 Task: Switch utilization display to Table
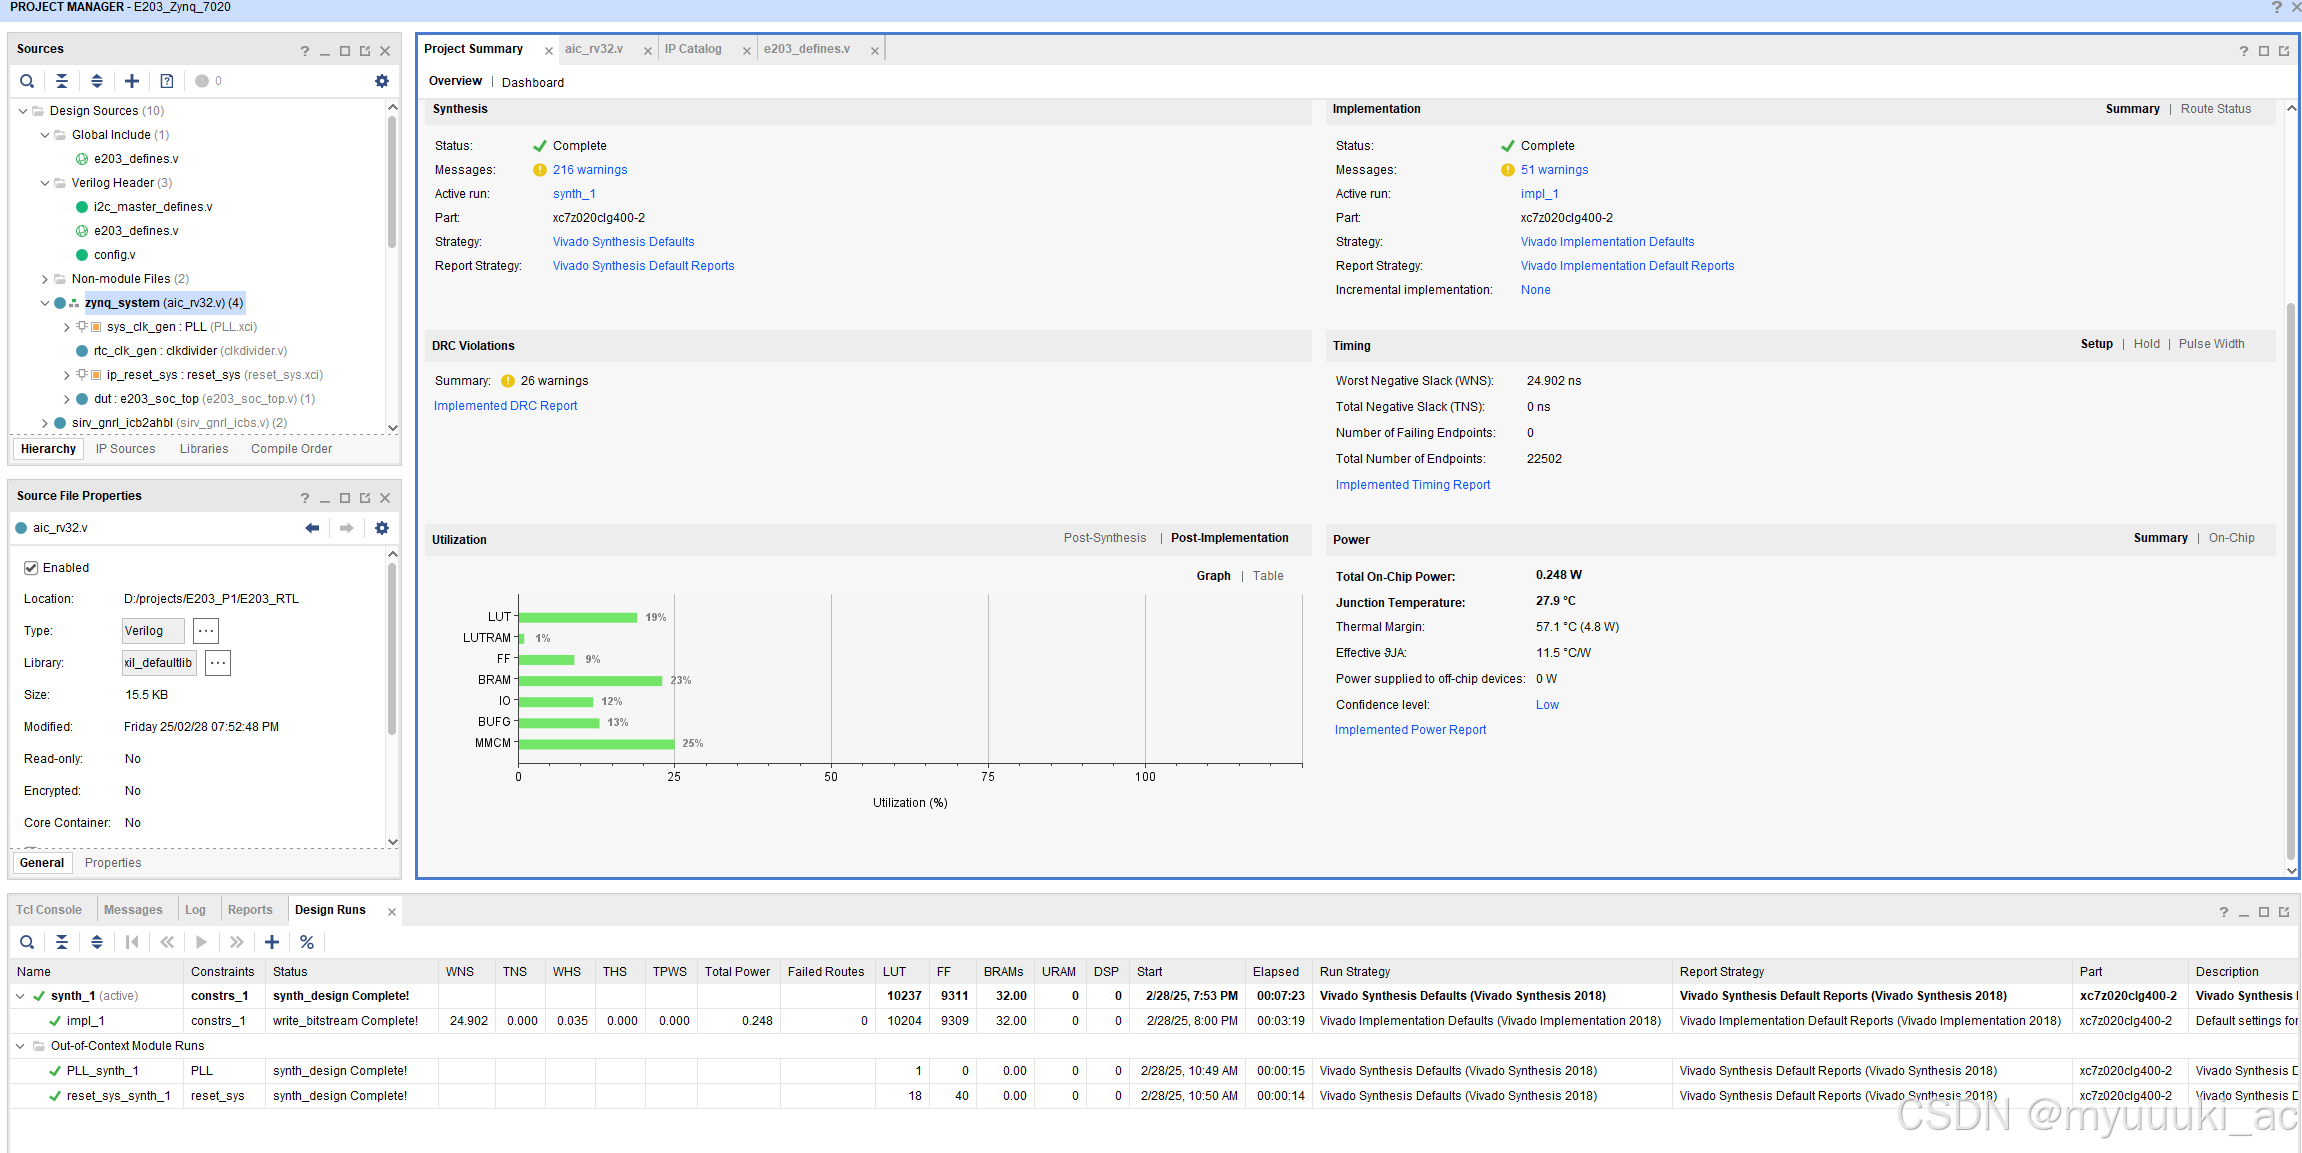click(x=1268, y=576)
